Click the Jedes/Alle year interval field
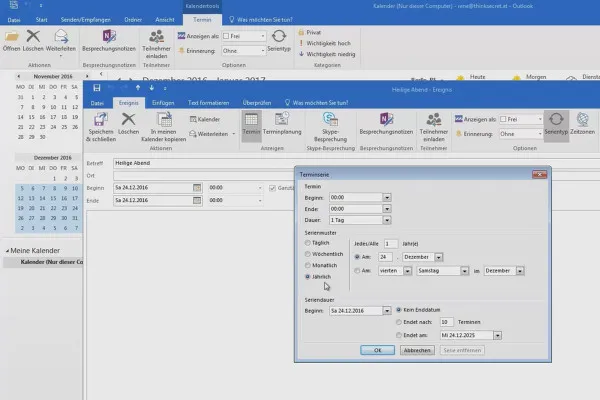600x400 pixels. click(x=391, y=244)
